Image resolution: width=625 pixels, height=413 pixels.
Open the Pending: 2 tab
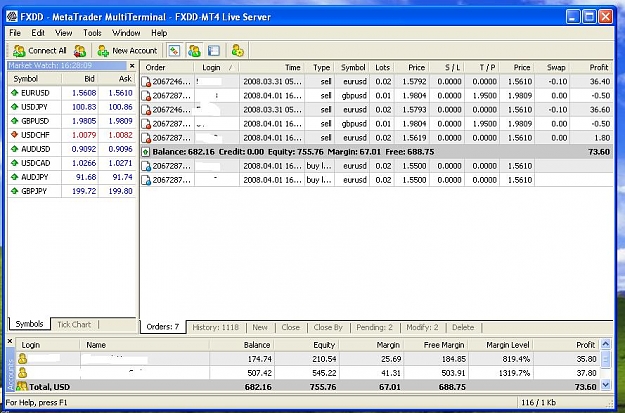pos(375,328)
